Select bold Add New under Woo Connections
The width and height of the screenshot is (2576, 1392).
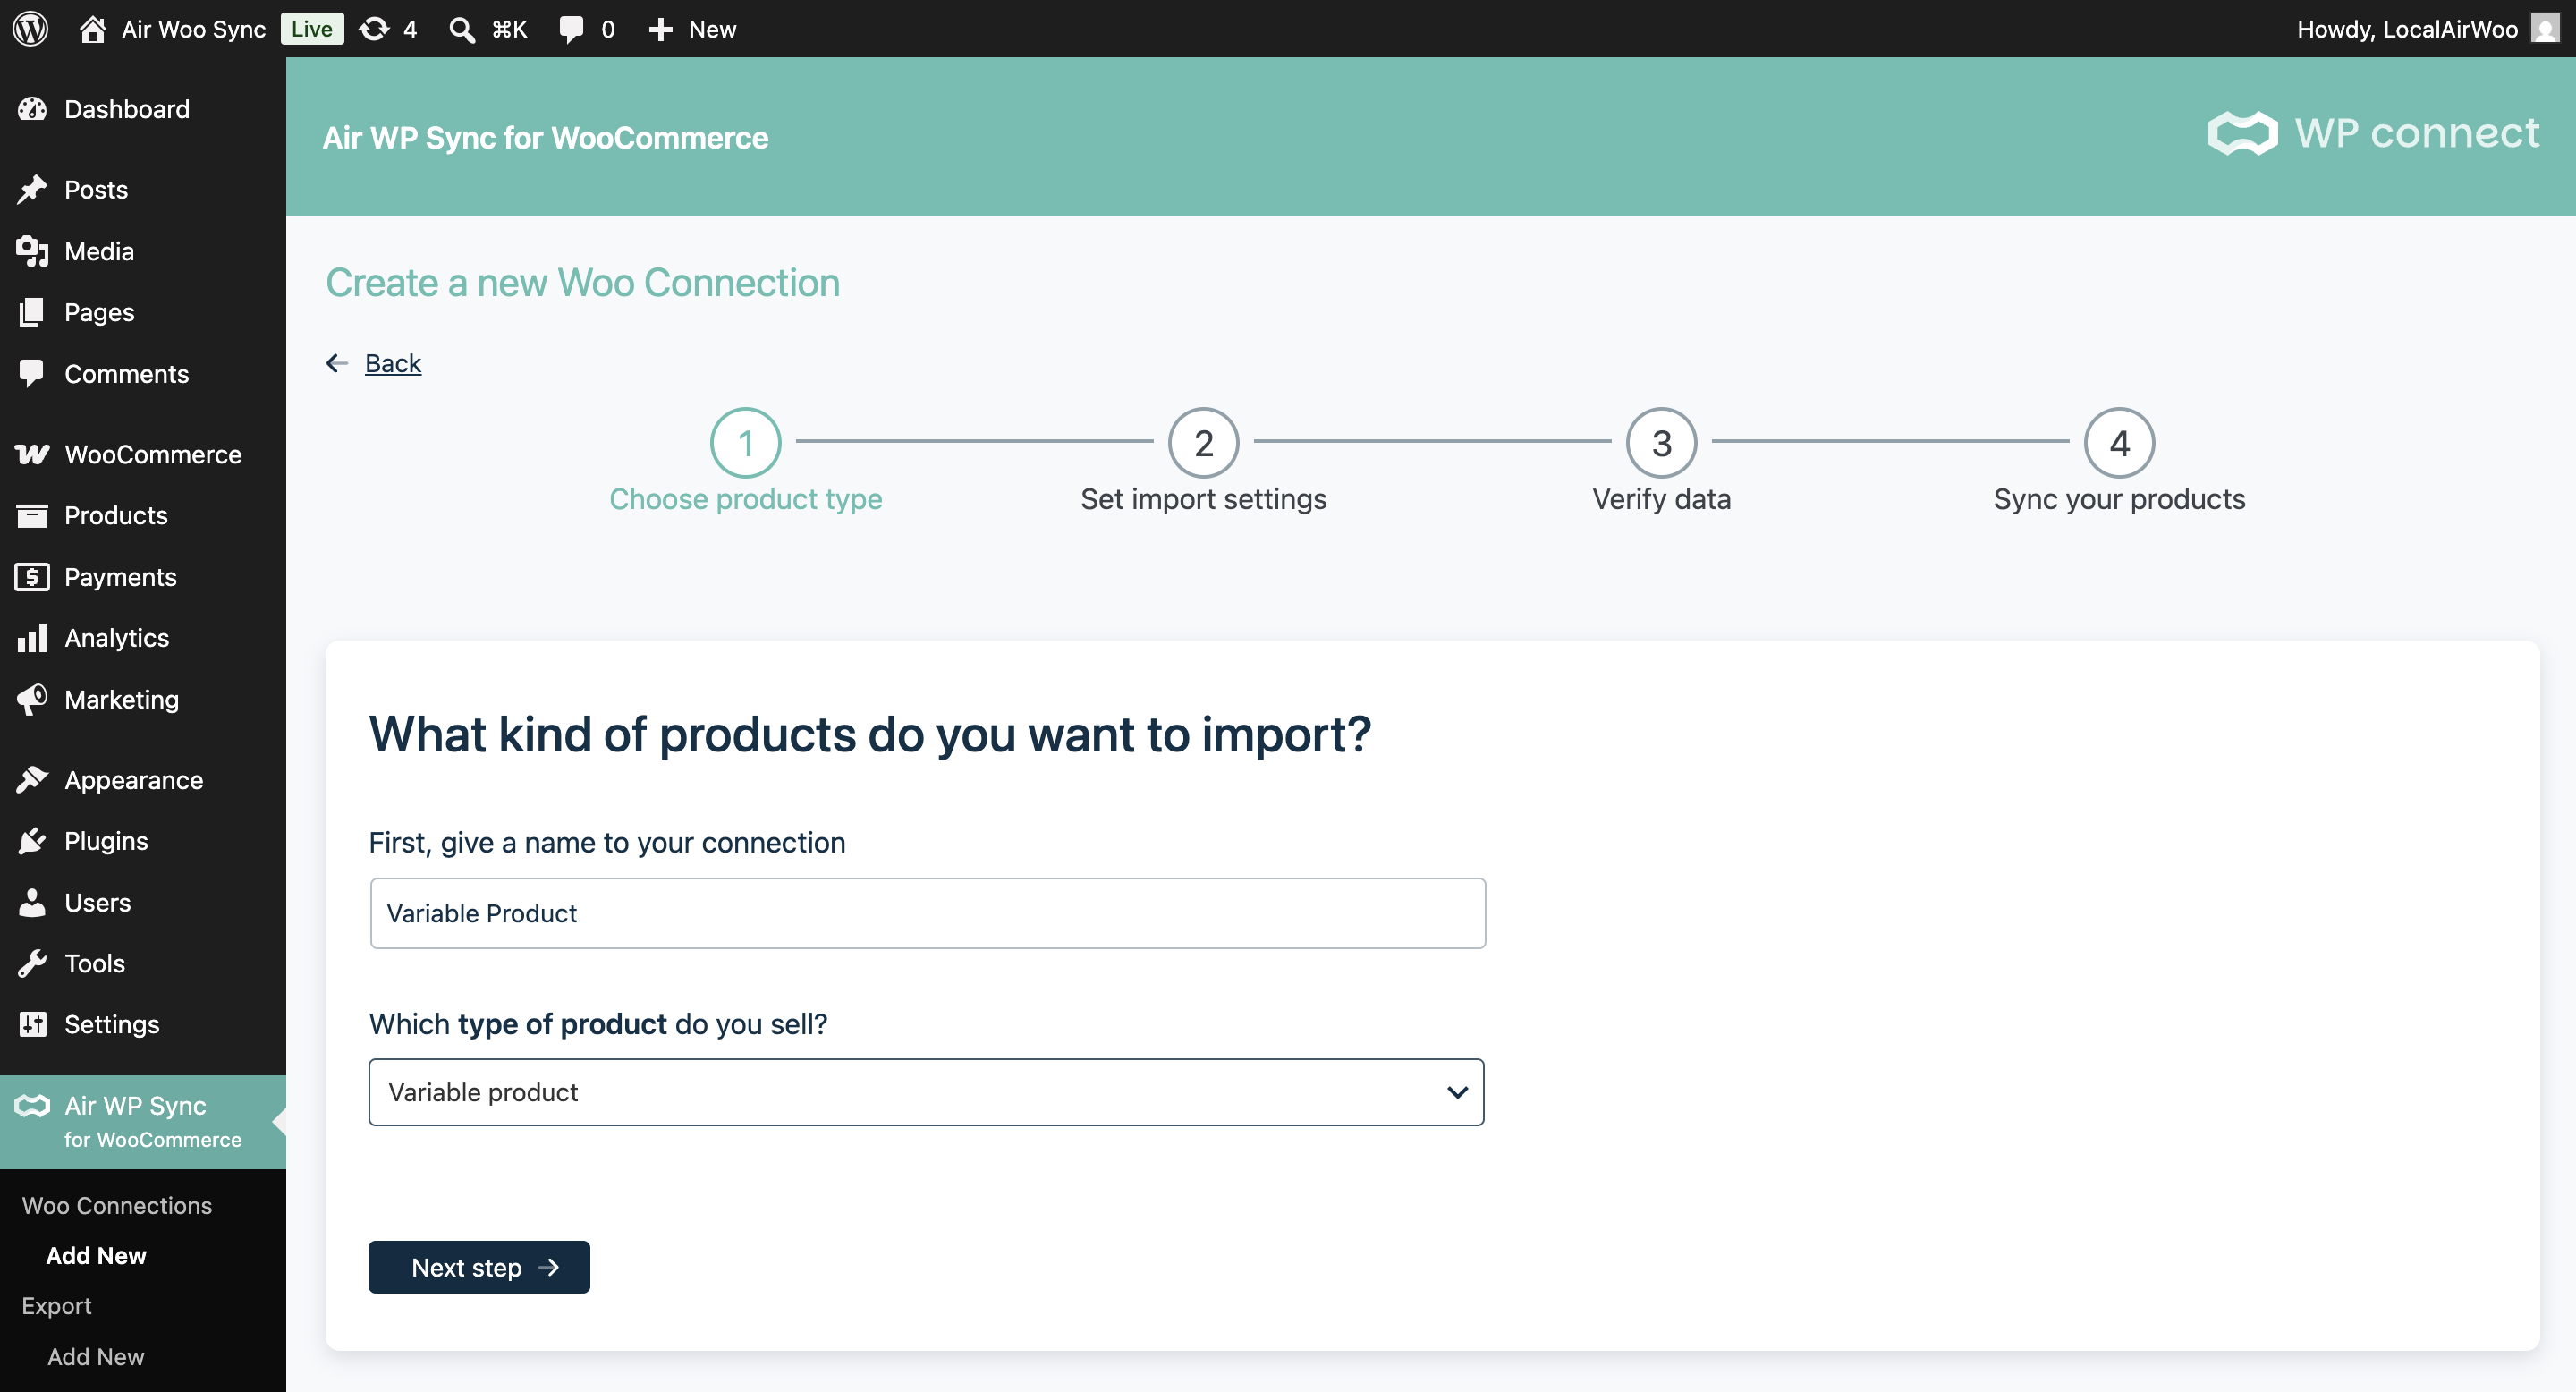pos(96,1255)
